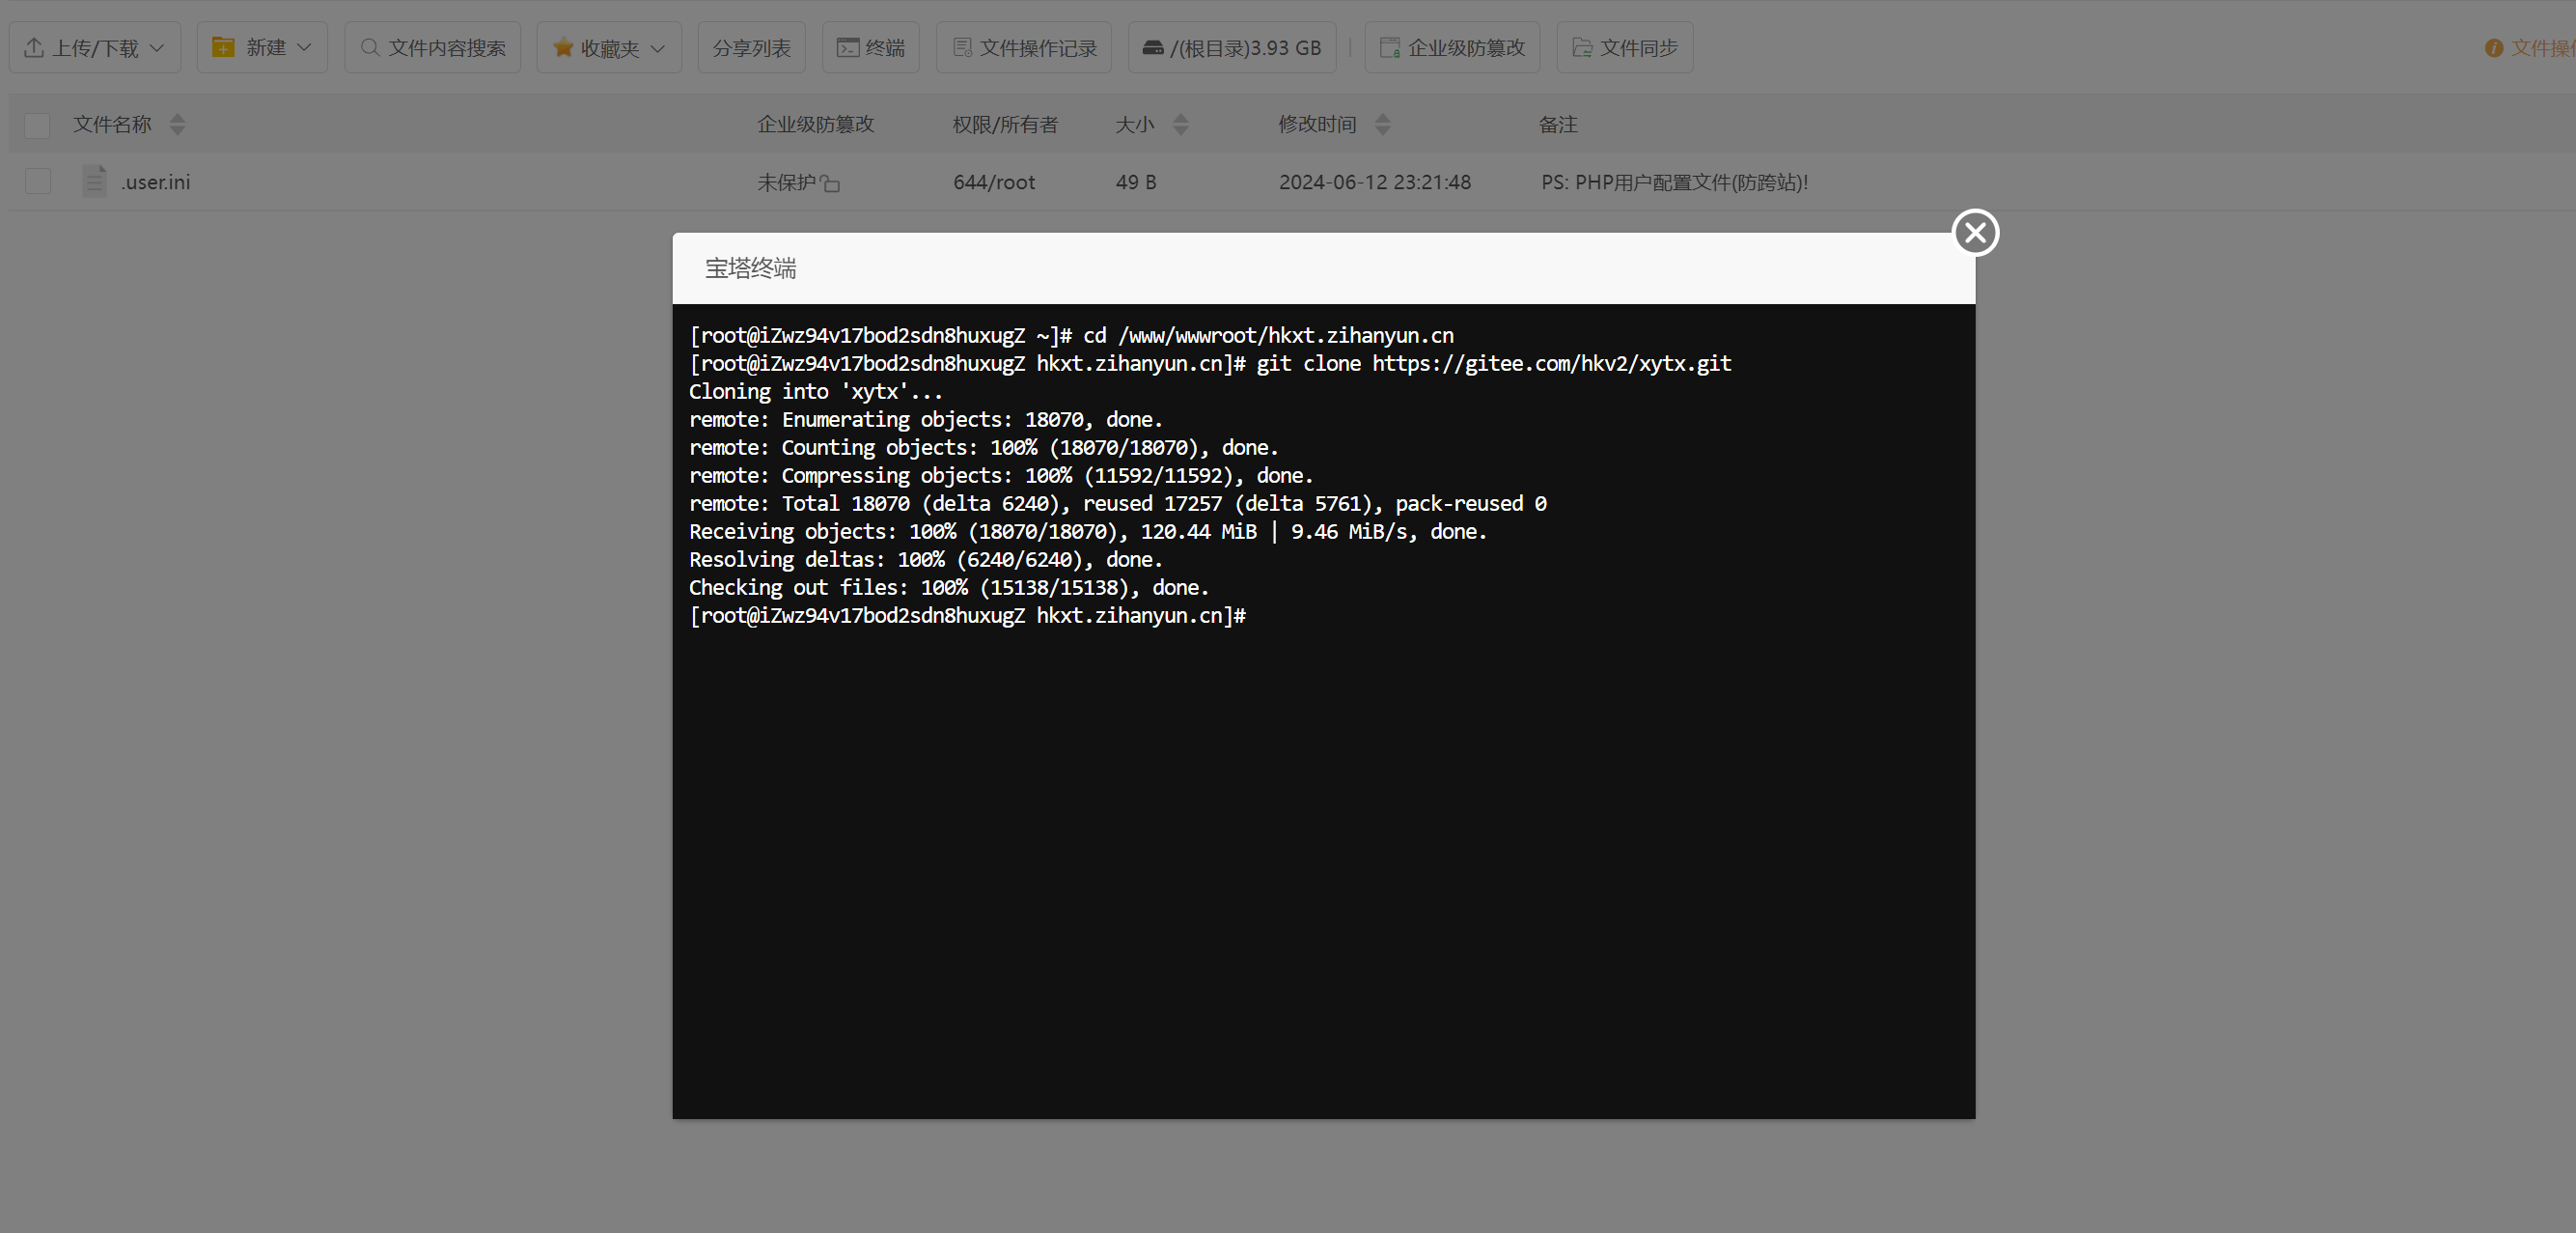Click the 2024-06-12 23:21:48 timestamp
The width and height of the screenshot is (2576, 1233).
[x=1375, y=182]
